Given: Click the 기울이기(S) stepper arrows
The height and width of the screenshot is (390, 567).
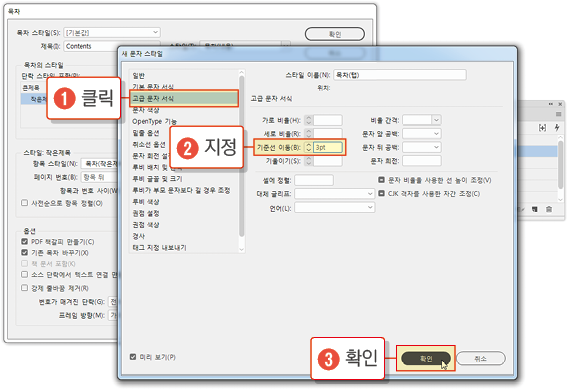Looking at the screenshot, I should (308, 160).
